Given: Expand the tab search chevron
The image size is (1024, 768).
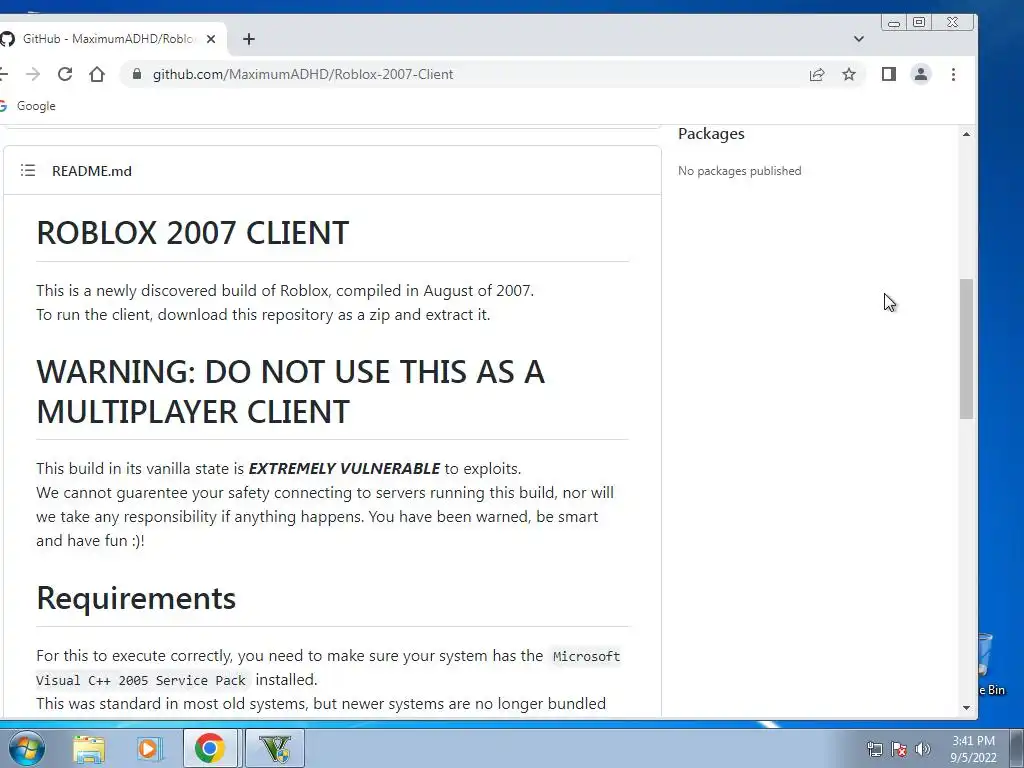Looking at the screenshot, I should pos(859,39).
